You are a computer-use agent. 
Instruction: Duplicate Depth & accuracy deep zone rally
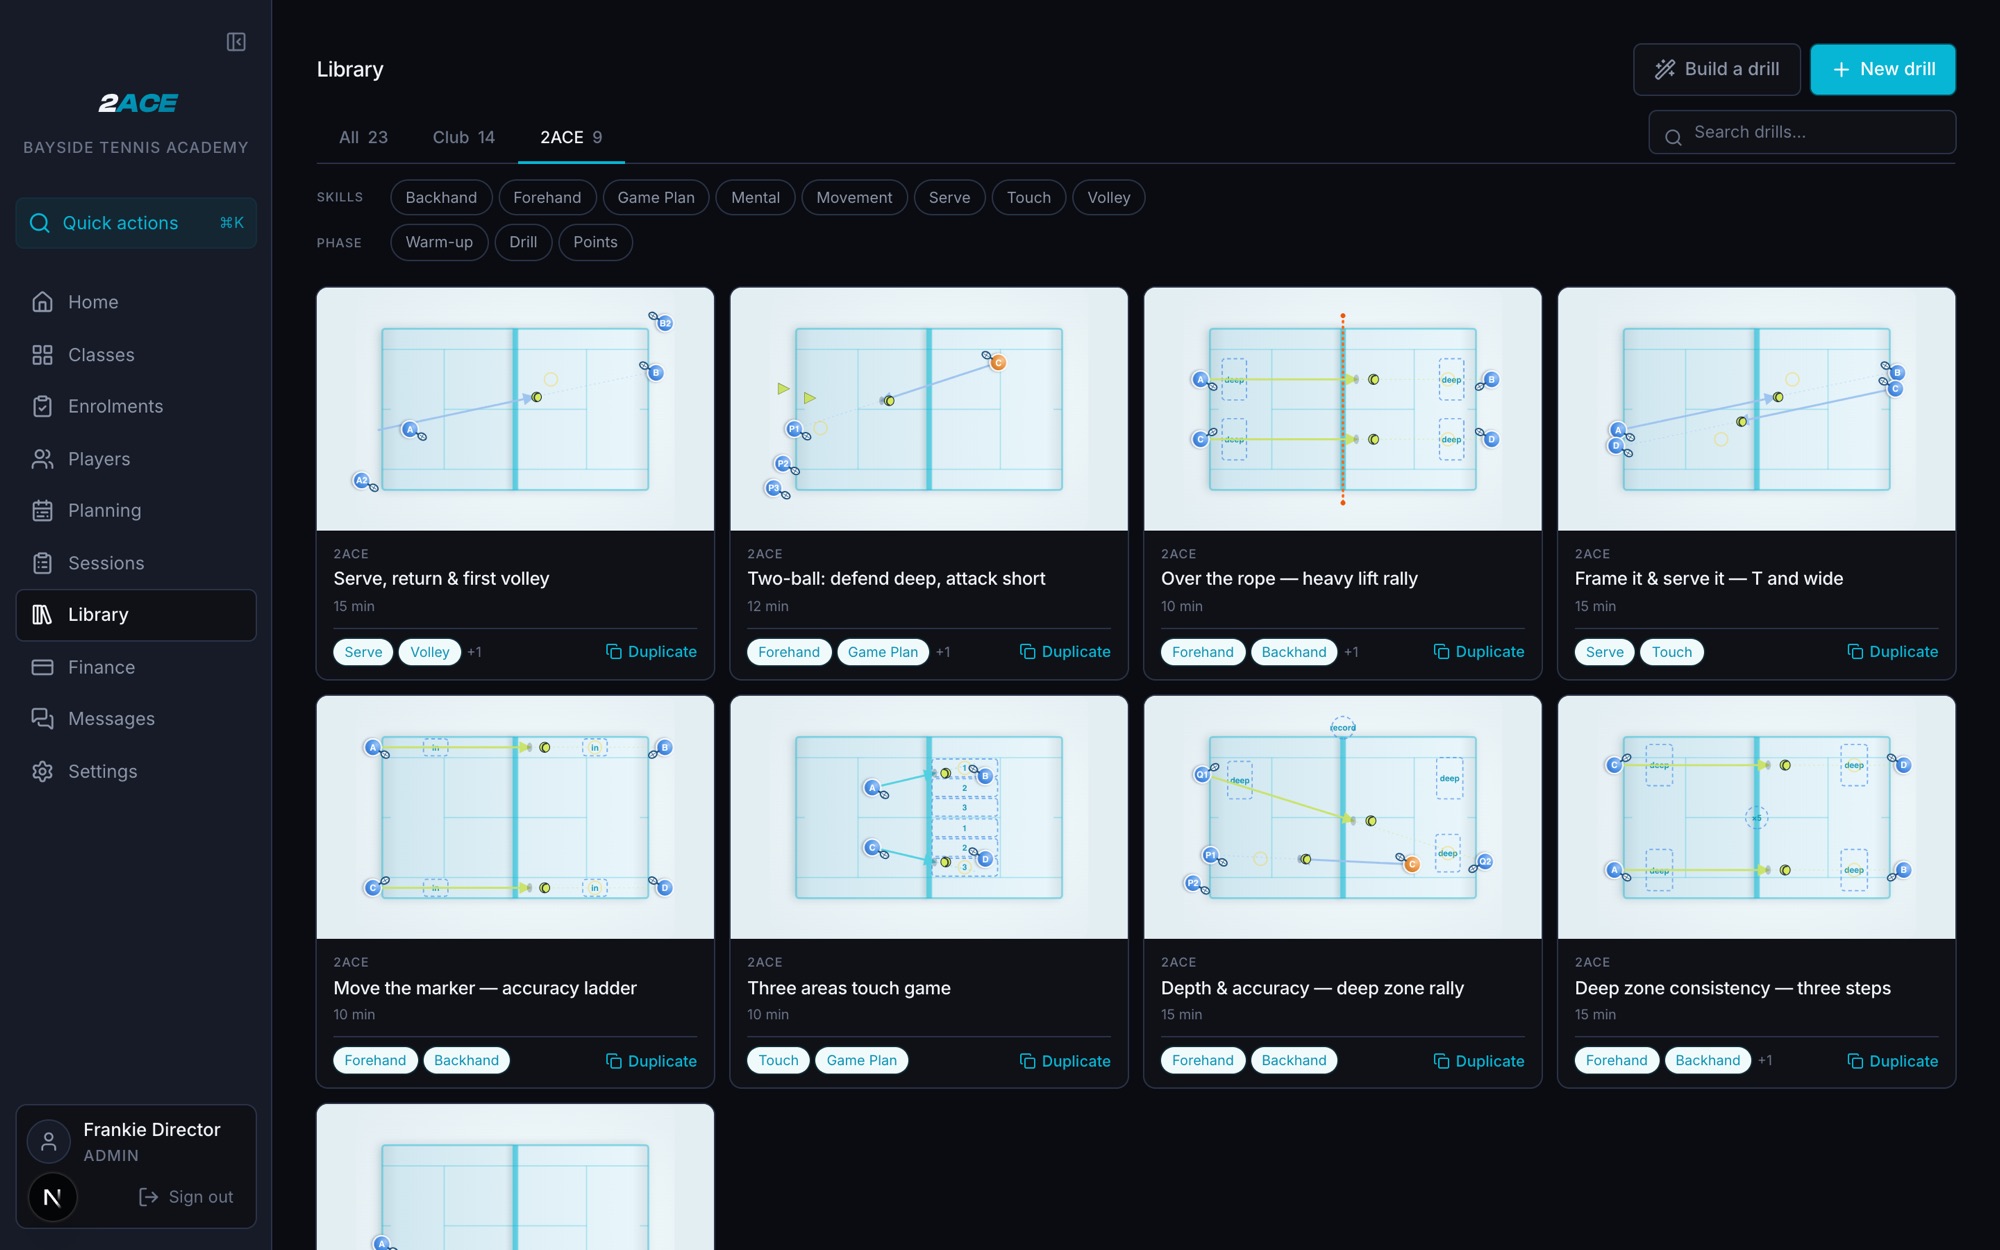(1479, 1061)
